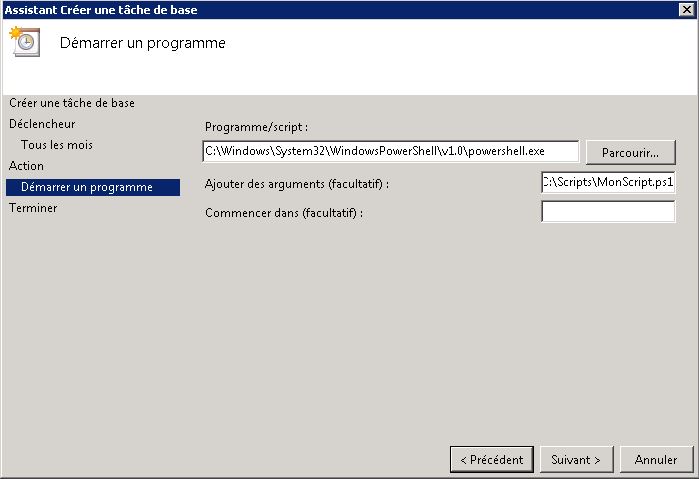
Task: Click the empty 'Commencer dans' field
Action: coord(608,211)
